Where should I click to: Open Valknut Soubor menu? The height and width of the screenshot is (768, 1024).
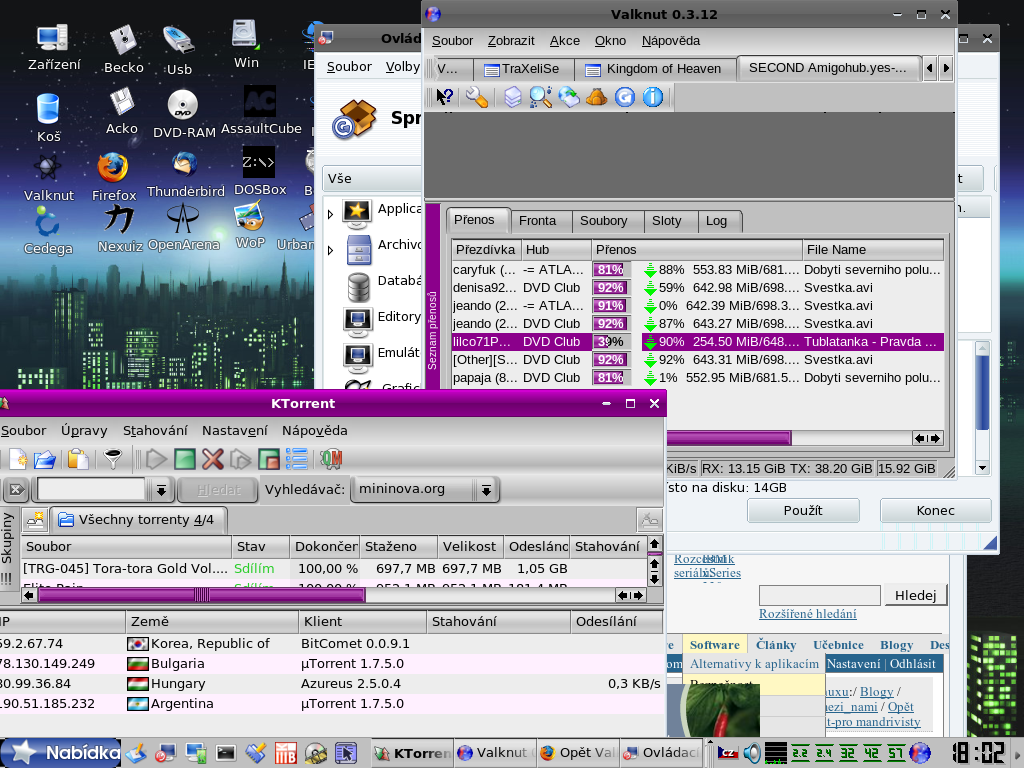[x=452, y=40]
